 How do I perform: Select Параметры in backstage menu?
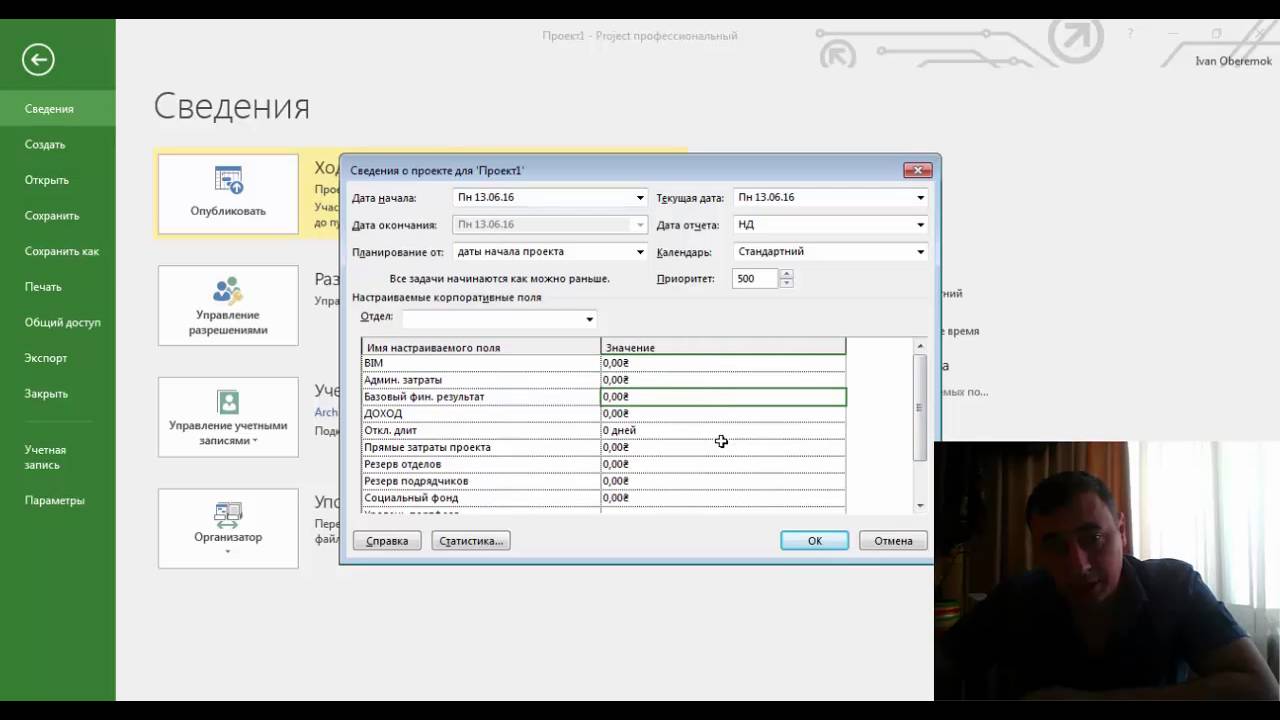58,500
